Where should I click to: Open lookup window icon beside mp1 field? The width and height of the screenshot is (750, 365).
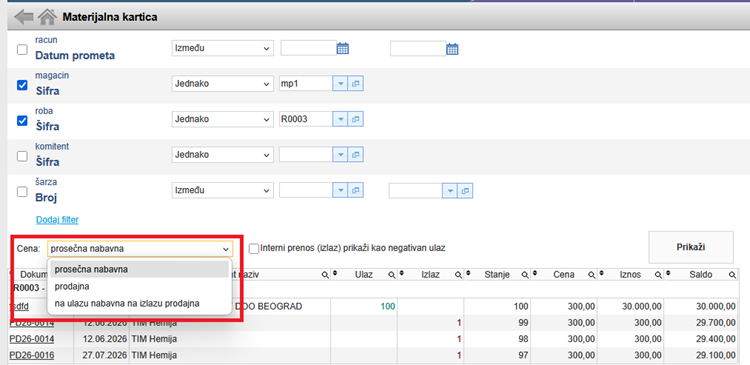(x=355, y=84)
